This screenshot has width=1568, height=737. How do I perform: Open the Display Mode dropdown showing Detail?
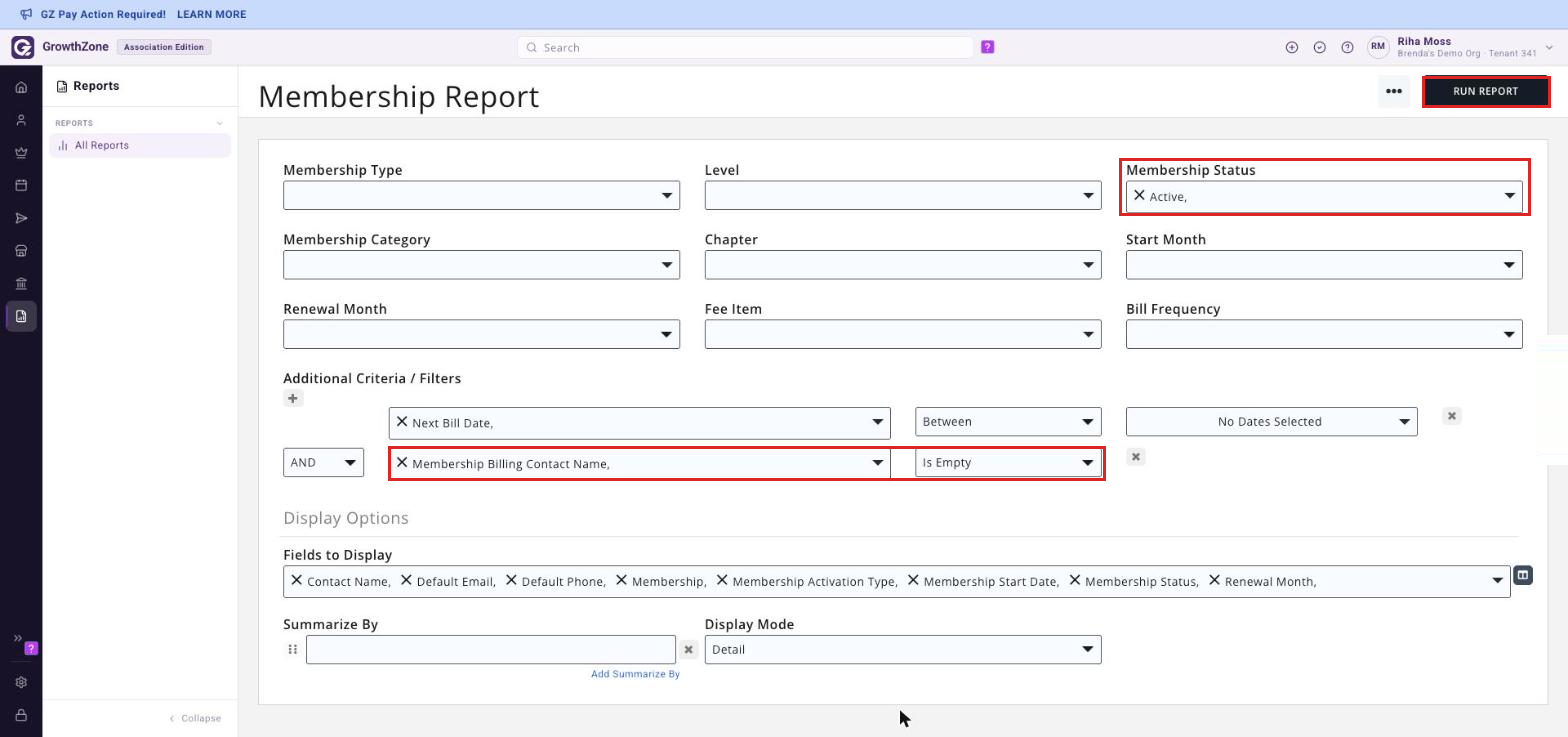[x=903, y=649]
